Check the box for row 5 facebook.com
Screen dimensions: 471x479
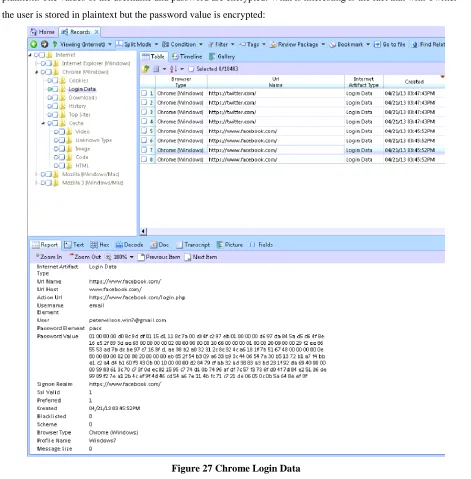(144, 131)
